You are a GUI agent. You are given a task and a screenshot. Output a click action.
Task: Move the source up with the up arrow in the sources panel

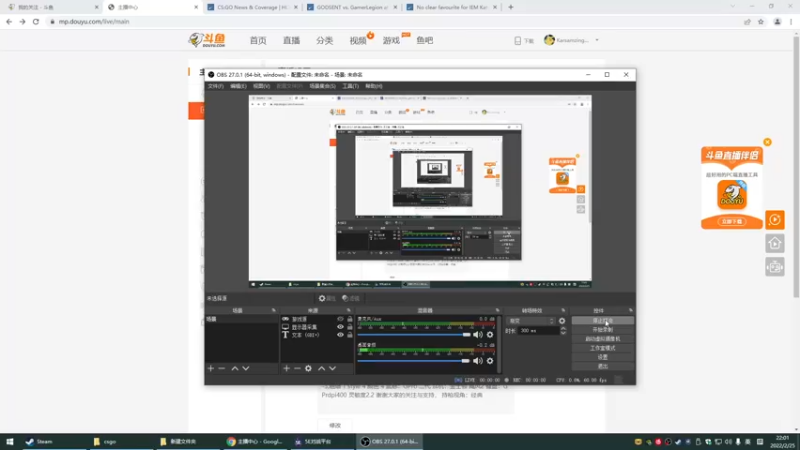coord(321,368)
